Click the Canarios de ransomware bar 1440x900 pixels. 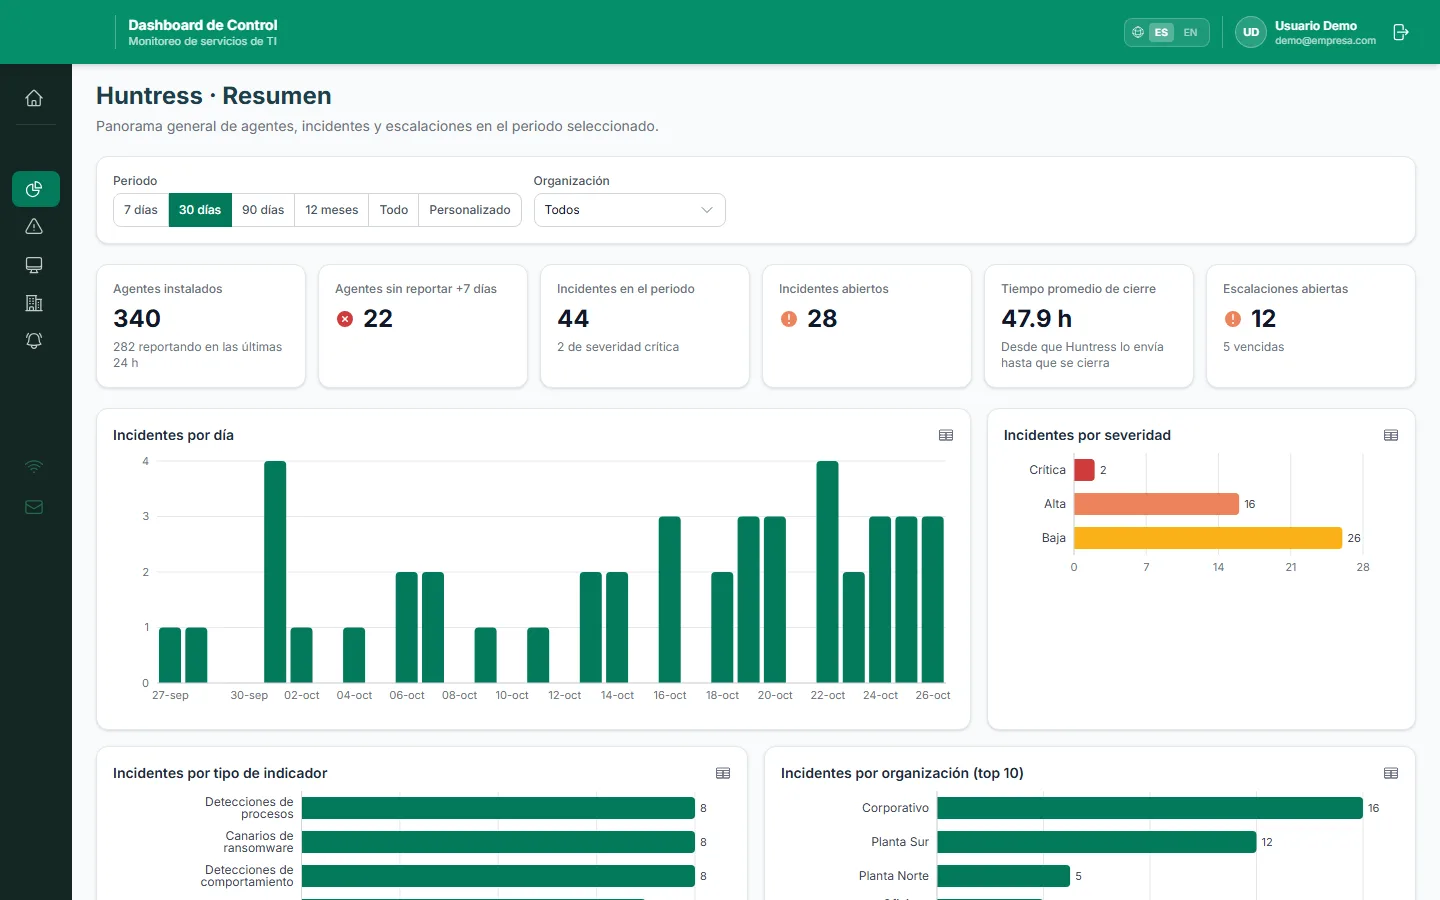coord(498,842)
